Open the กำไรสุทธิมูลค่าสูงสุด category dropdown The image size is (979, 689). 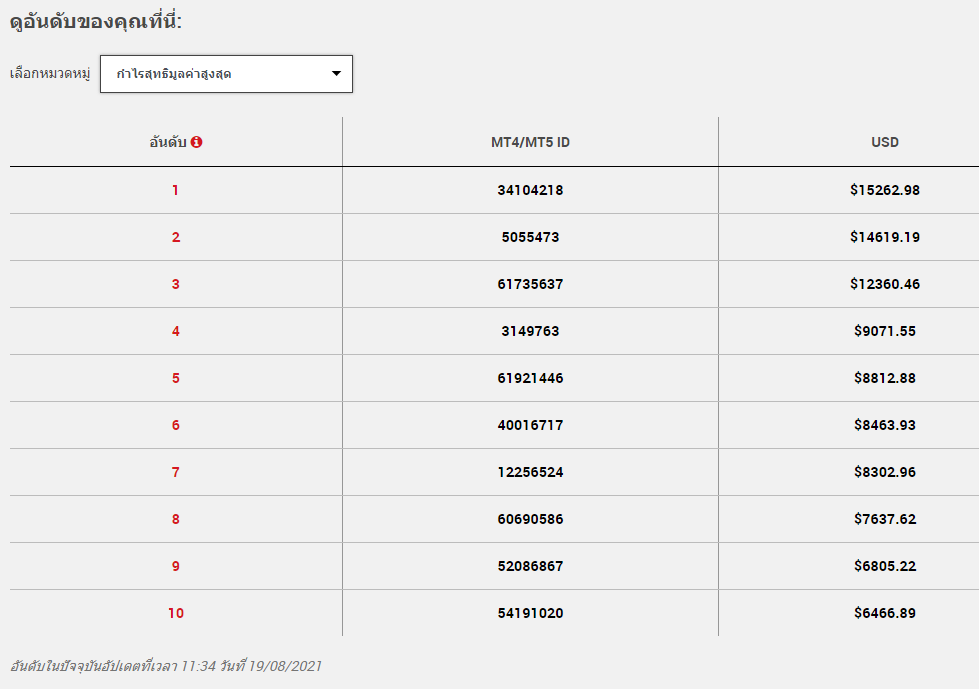tap(226, 74)
